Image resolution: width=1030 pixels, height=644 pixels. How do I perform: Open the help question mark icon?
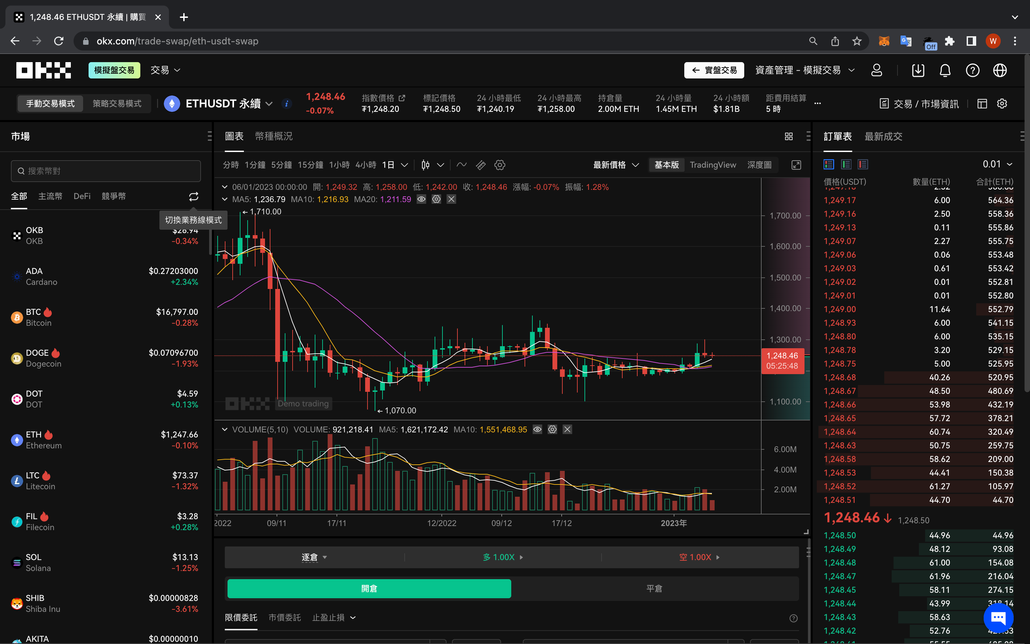pos(972,70)
